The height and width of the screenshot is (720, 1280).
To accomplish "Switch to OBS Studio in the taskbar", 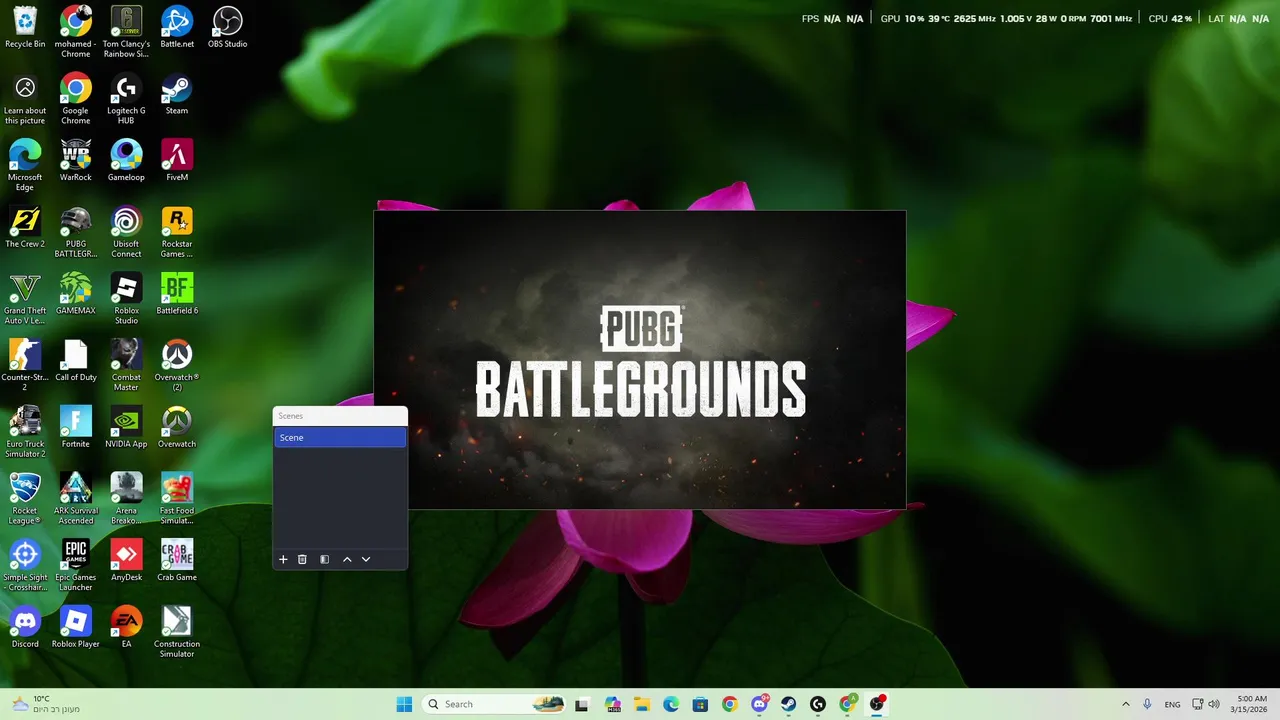I will click(x=877, y=704).
